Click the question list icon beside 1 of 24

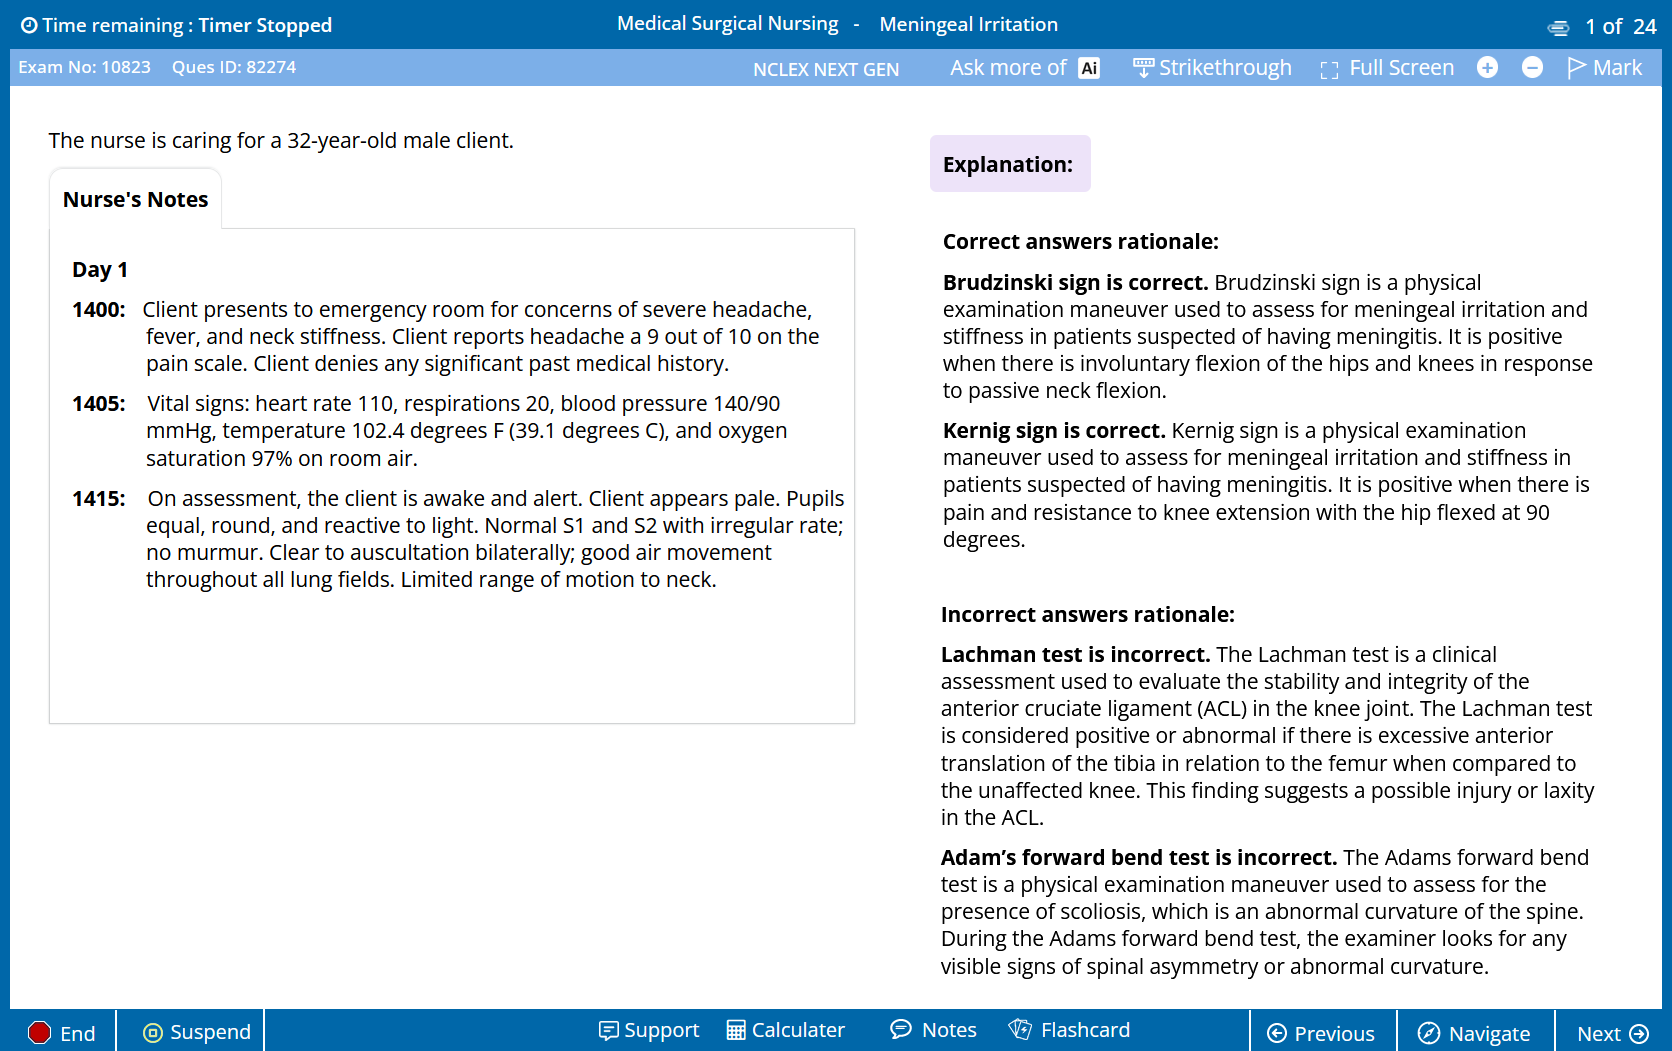1558,28
